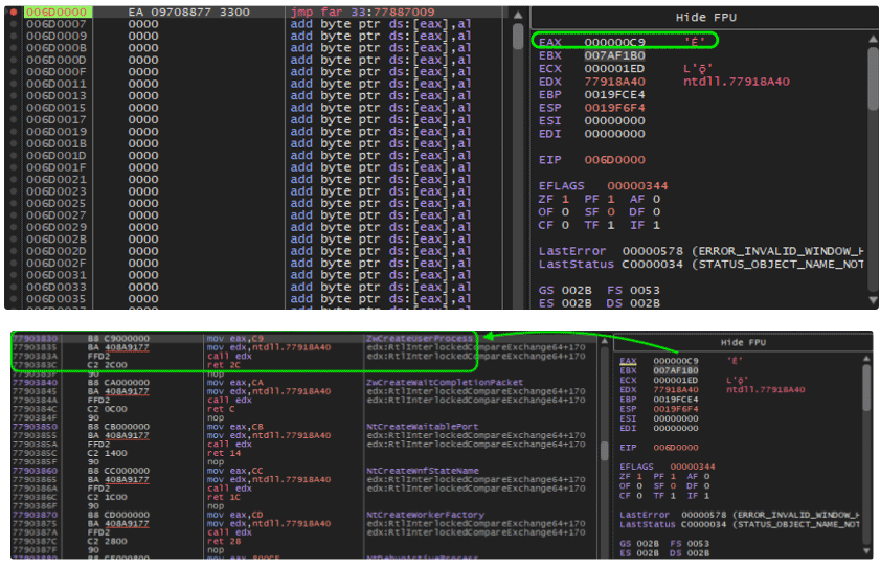880x568 pixels.
Task: Click EFLAGS value 00000344 in lower registers
Action: pos(693,467)
